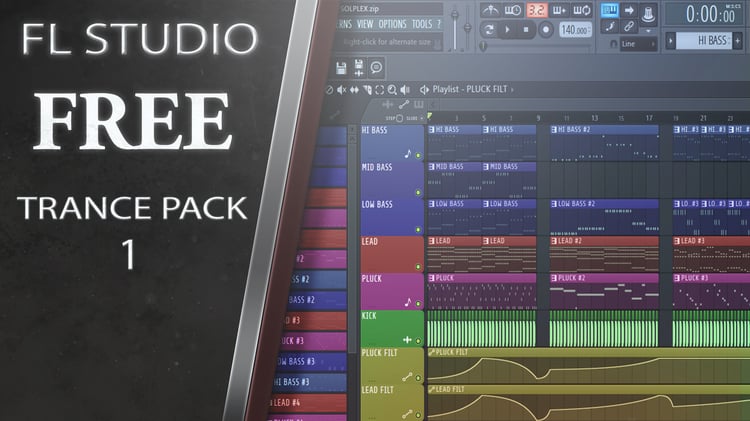The width and height of the screenshot is (750, 421).
Task: Toggle loop recording icon
Action: 582,10
